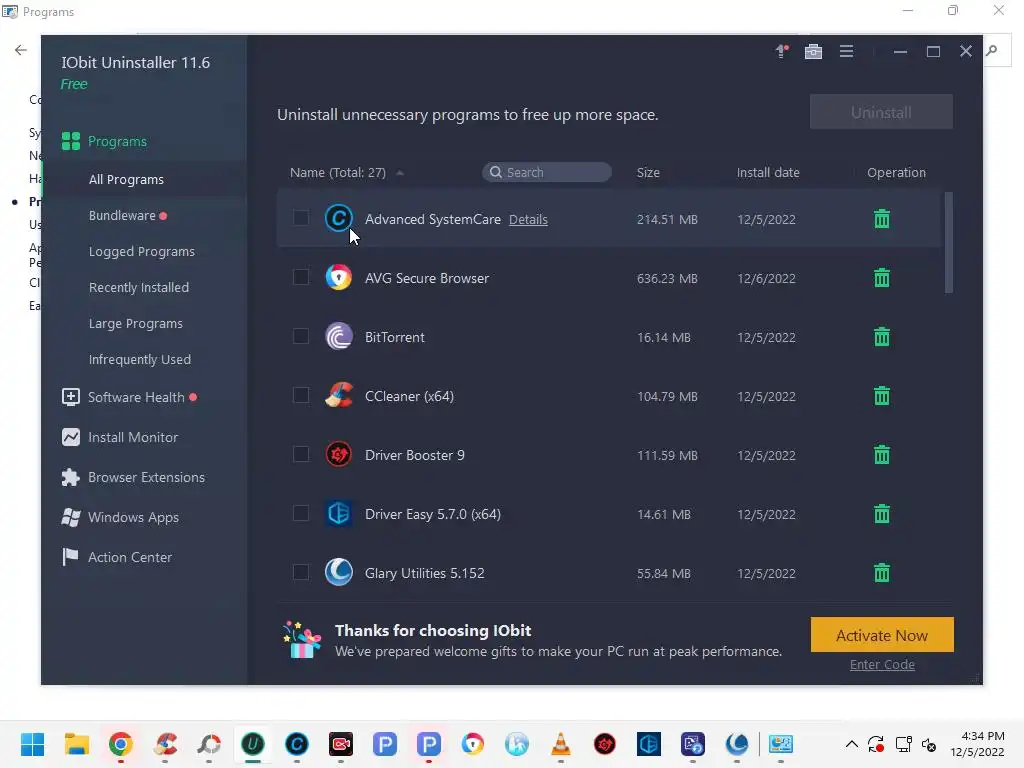This screenshot has width=1024, height=768.
Task: Check the AVG Secure Browser checkbox
Action: tap(301, 277)
